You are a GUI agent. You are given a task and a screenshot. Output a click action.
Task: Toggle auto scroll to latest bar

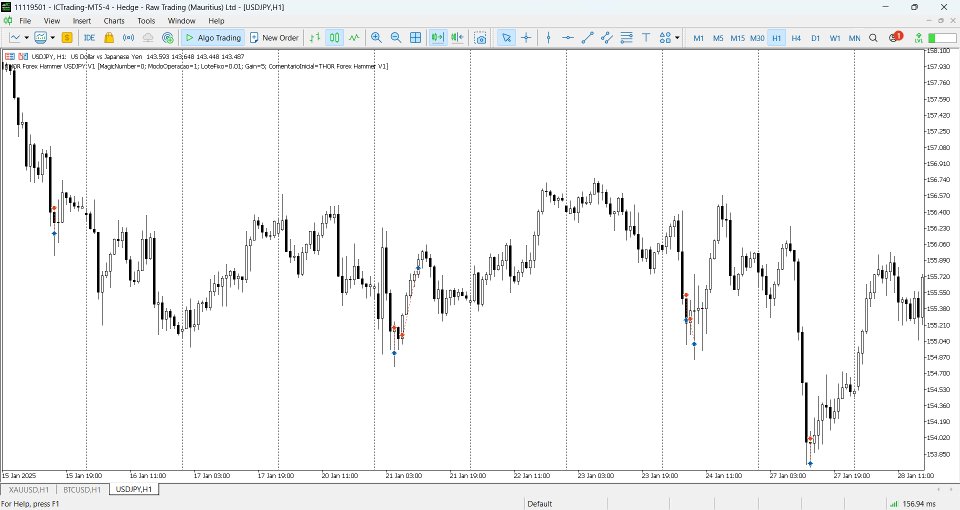(x=437, y=37)
